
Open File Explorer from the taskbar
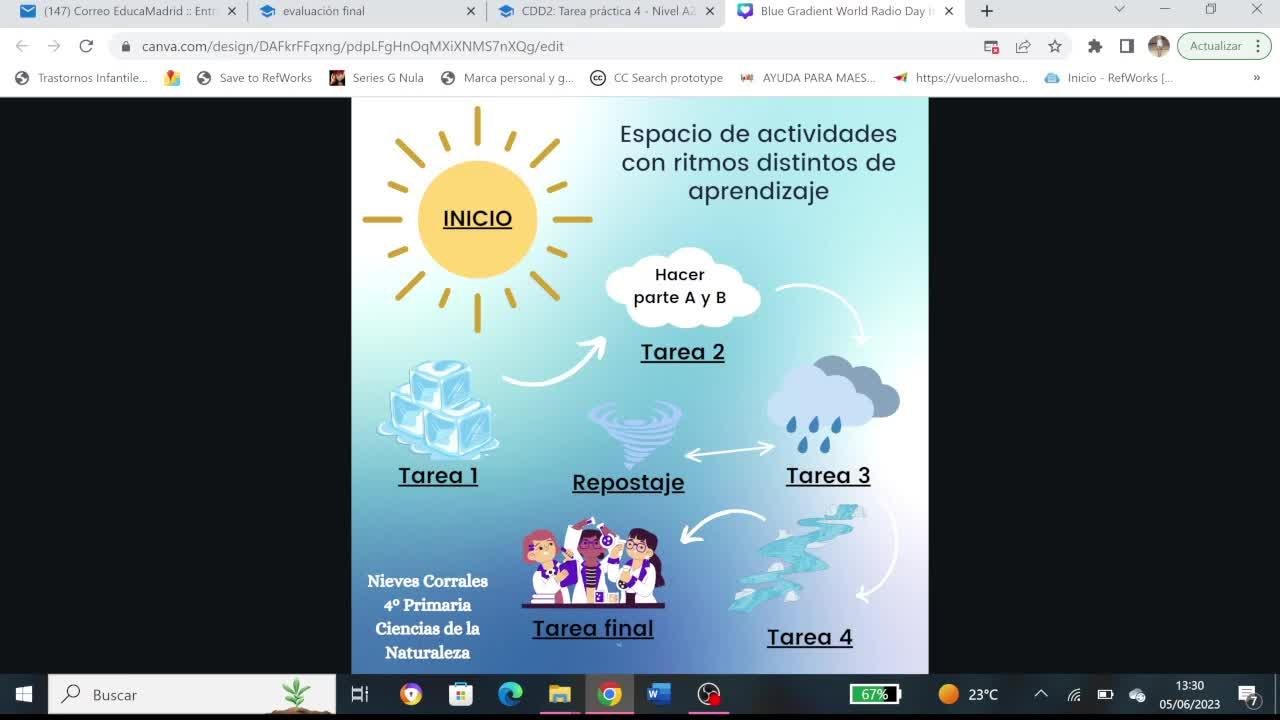point(560,694)
